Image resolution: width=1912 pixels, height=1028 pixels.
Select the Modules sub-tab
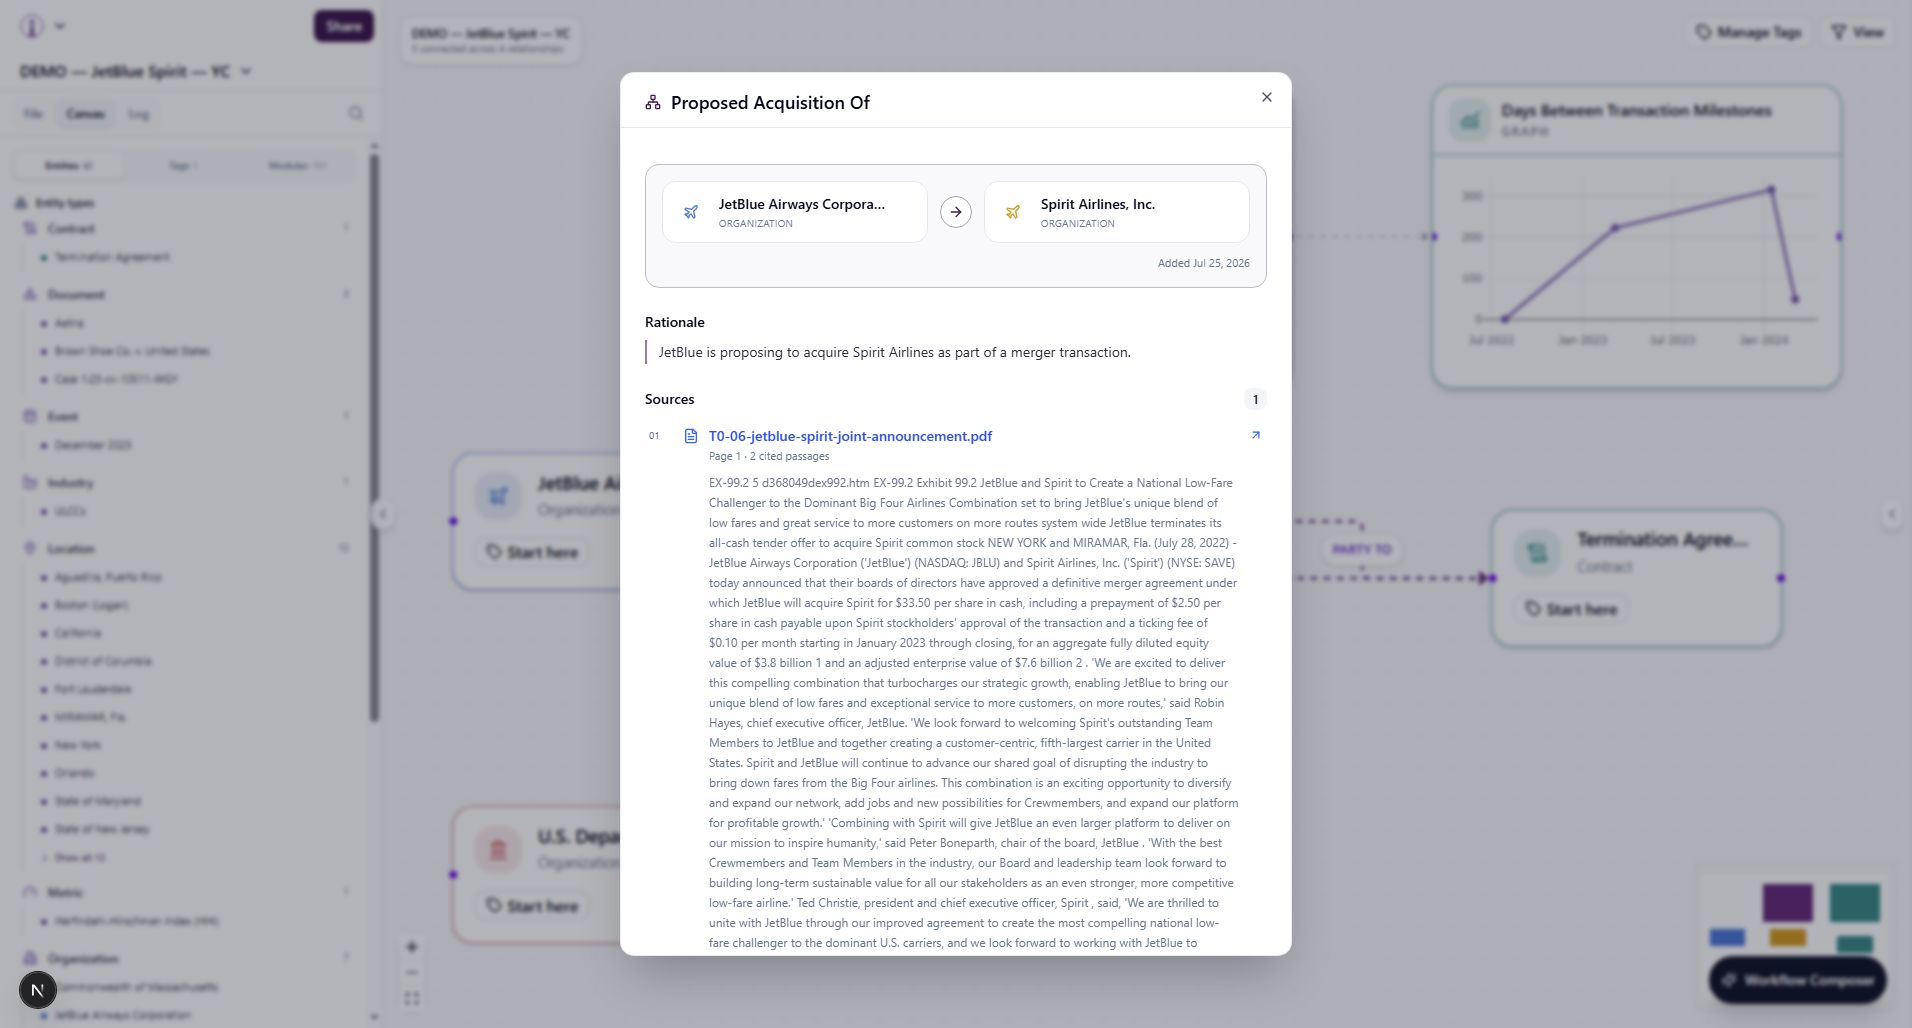coord(296,166)
